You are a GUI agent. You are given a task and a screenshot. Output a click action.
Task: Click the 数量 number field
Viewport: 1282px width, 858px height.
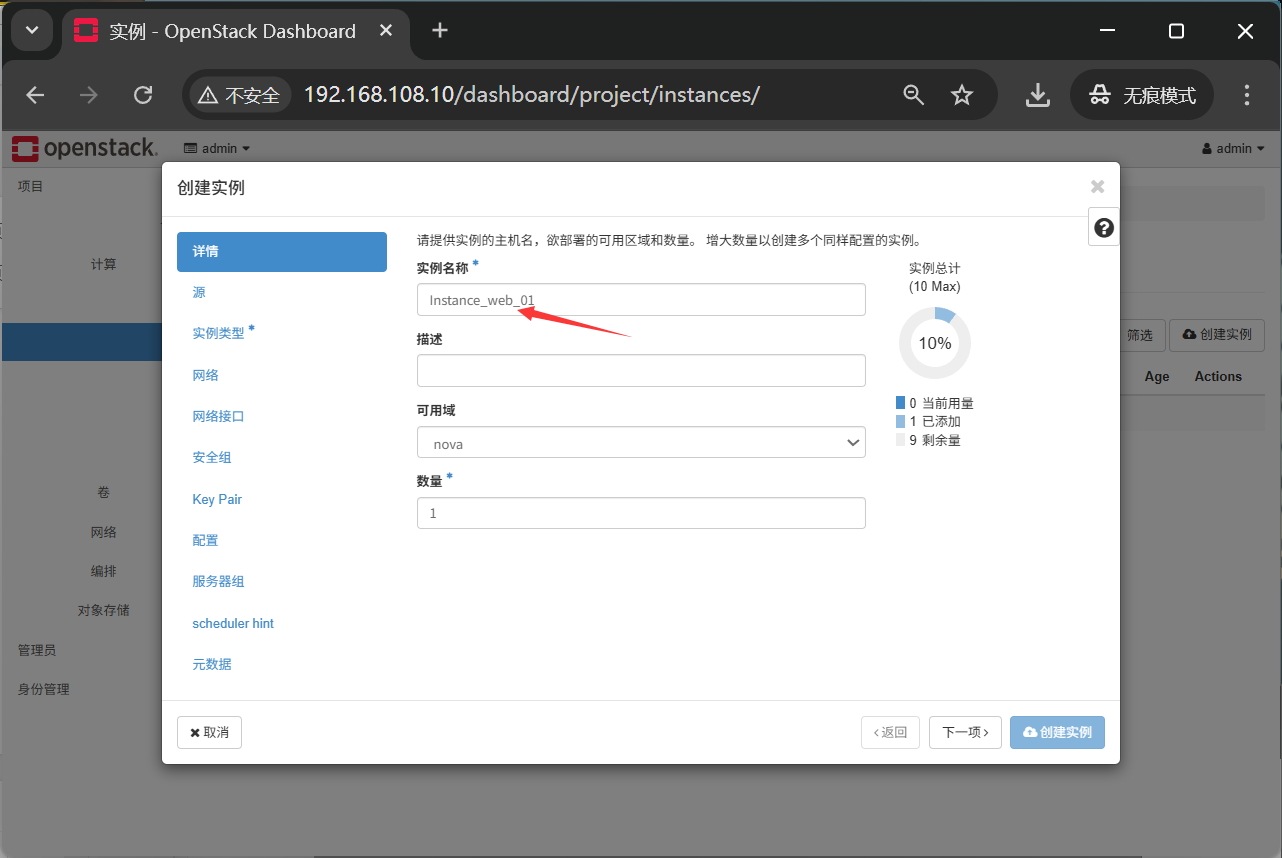point(641,513)
